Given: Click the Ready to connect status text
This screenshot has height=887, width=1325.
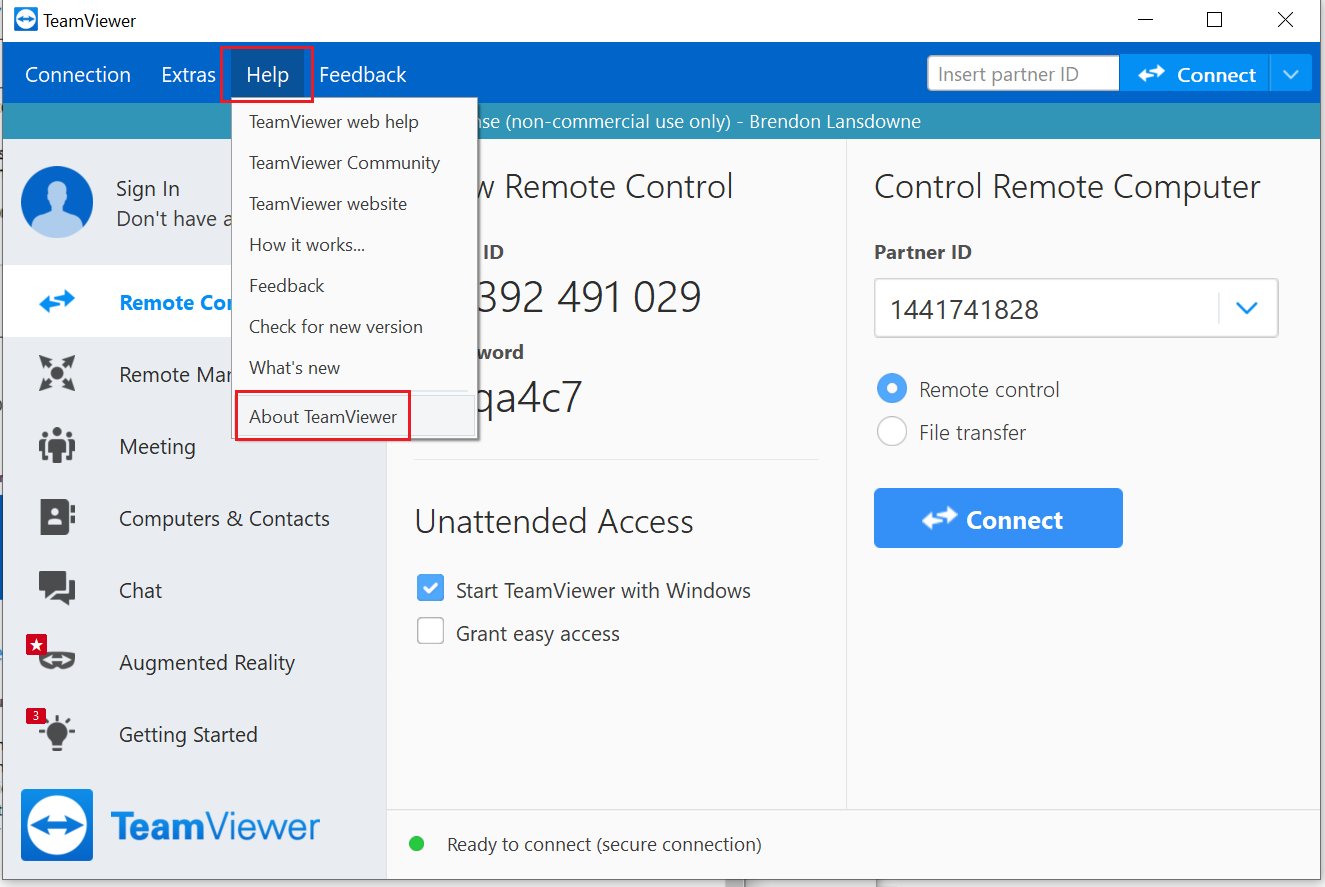Looking at the screenshot, I should tap(604, 845).
